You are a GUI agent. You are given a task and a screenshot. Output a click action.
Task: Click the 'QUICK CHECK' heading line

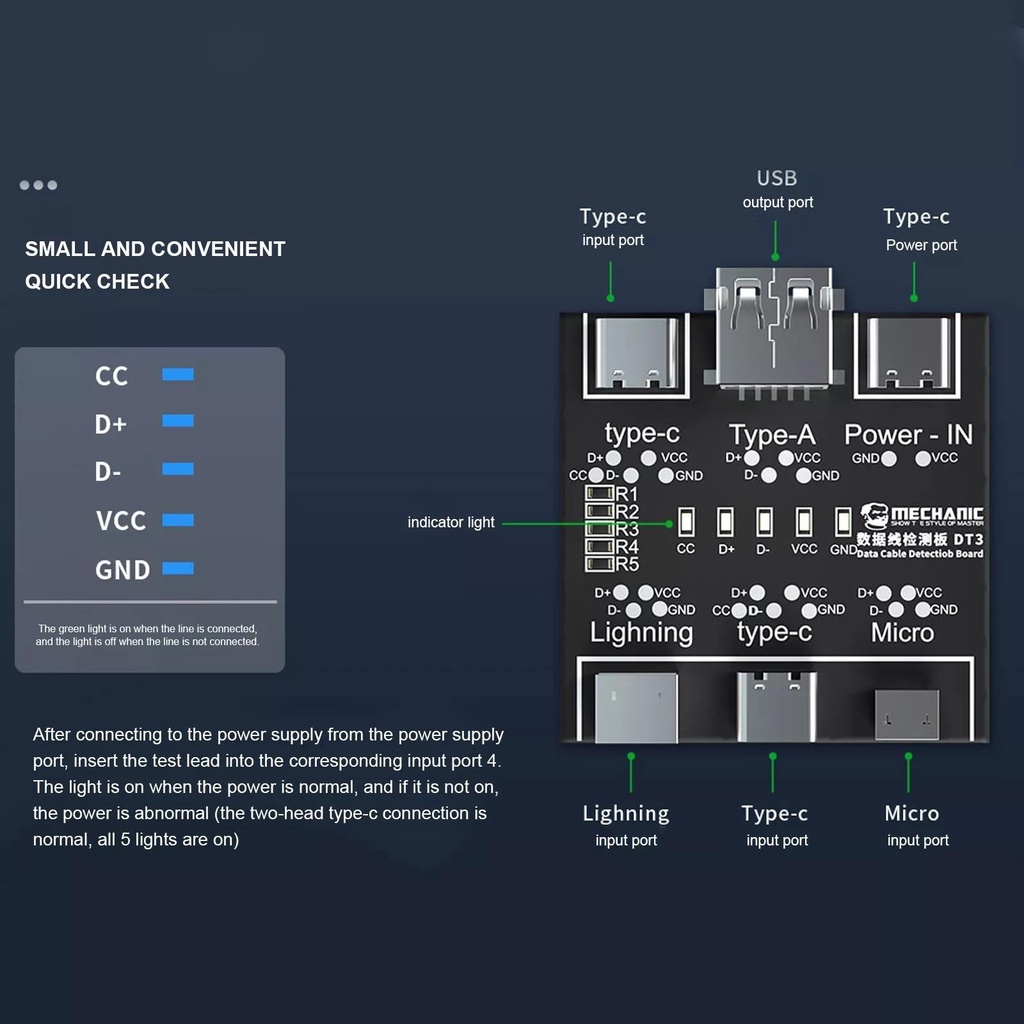pyautogui.click(x=97, y=281)
